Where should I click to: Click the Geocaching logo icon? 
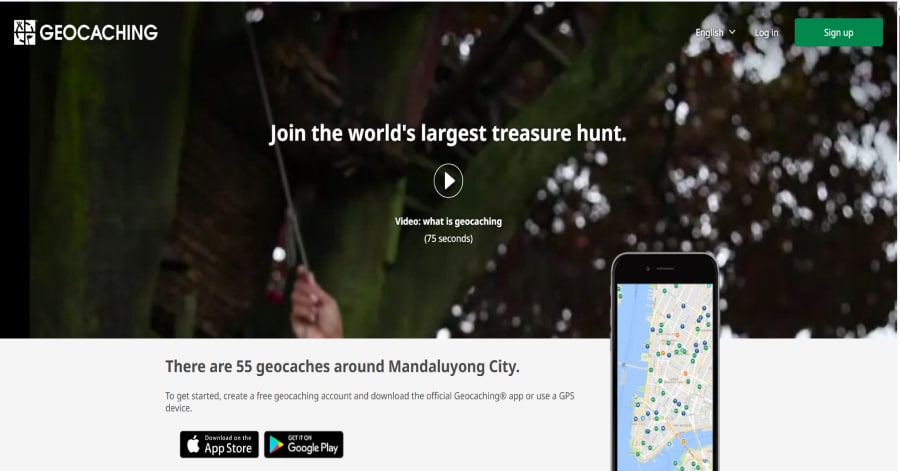(25, 33)
